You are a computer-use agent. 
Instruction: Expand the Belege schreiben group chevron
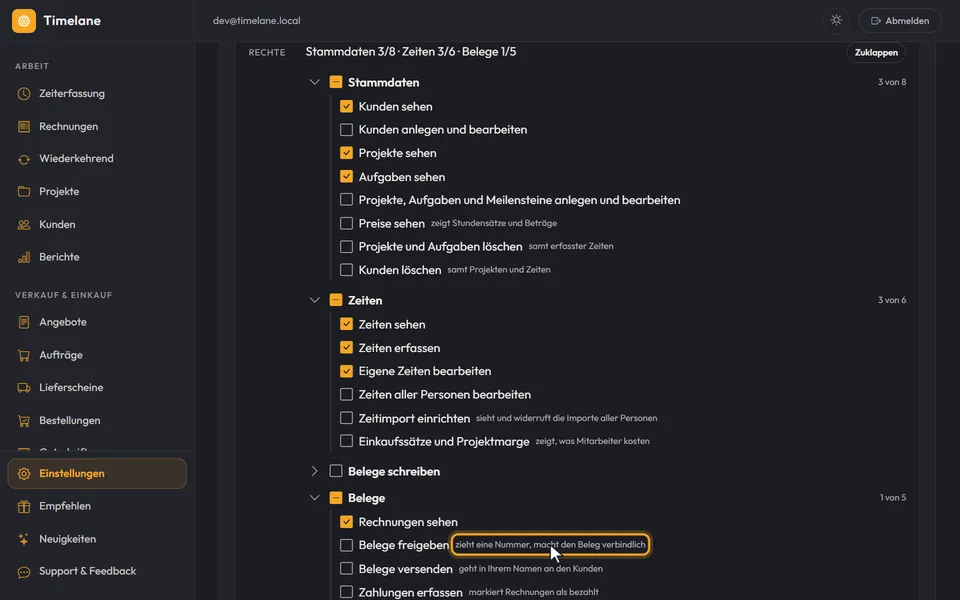point(315,471)
